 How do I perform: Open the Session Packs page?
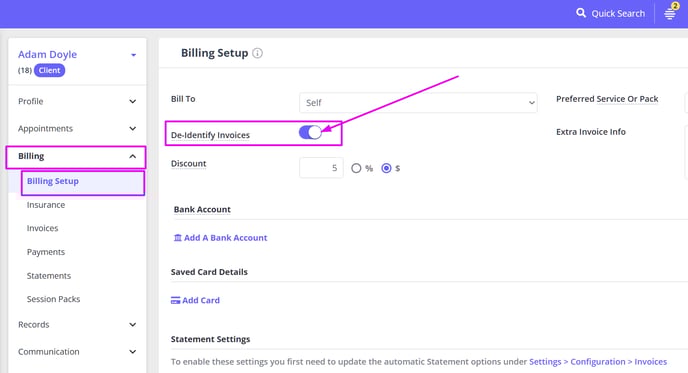click(53, 299)
